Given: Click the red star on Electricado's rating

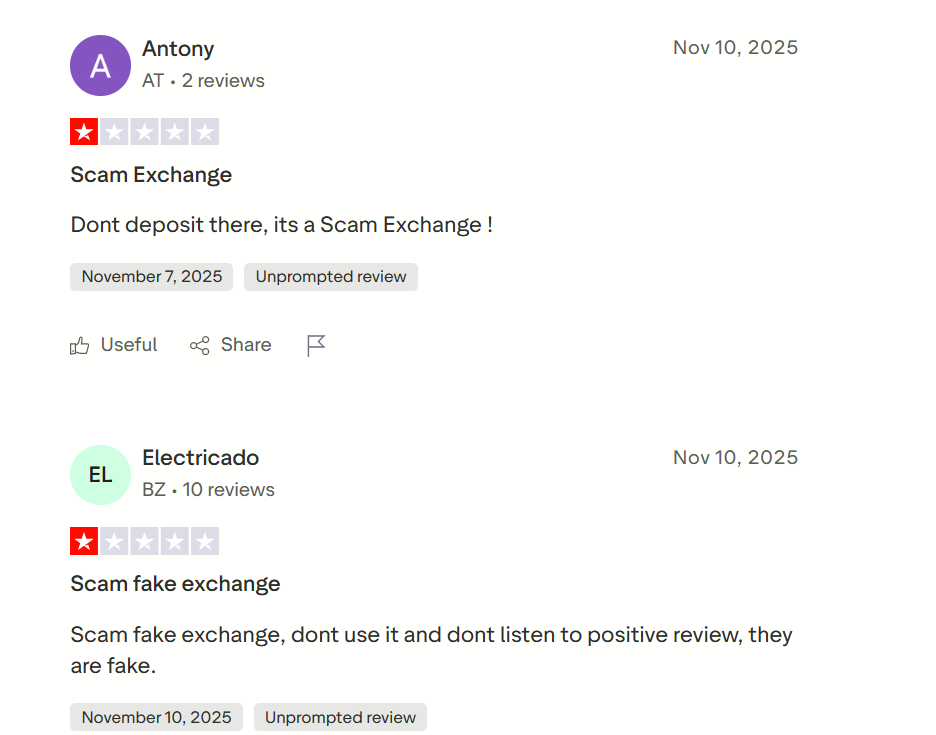Looking at the screenshot, I should [84, 541].
